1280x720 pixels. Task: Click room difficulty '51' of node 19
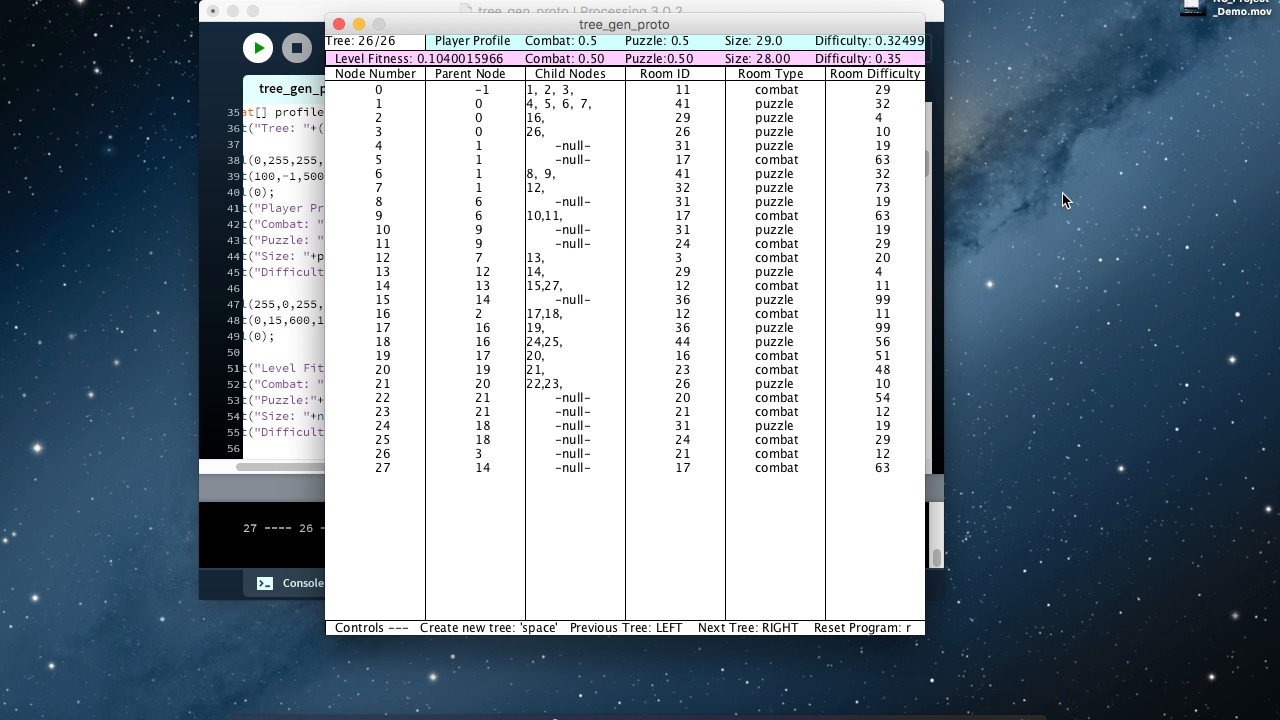tap(882, 356)
